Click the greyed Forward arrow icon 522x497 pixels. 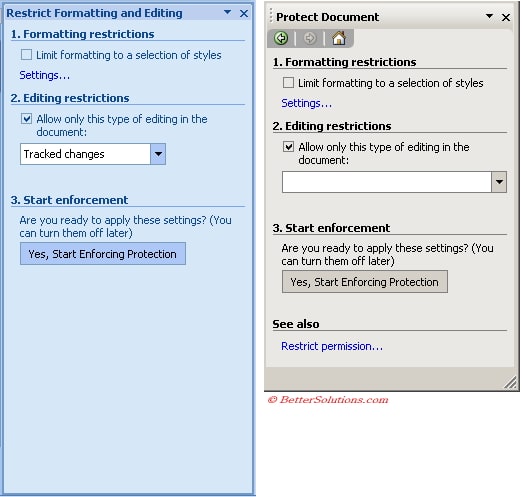tap(310, 38)
